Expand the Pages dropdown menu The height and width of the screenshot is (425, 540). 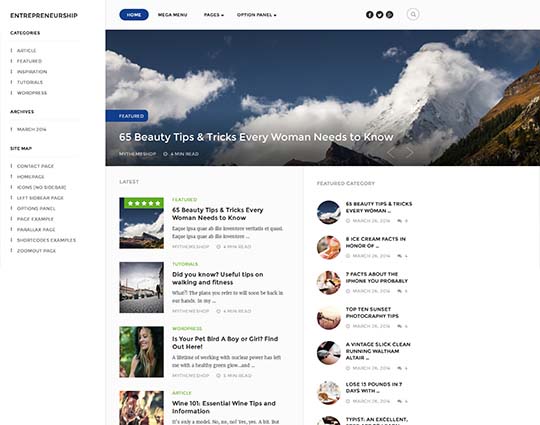(x=214, y=15)
